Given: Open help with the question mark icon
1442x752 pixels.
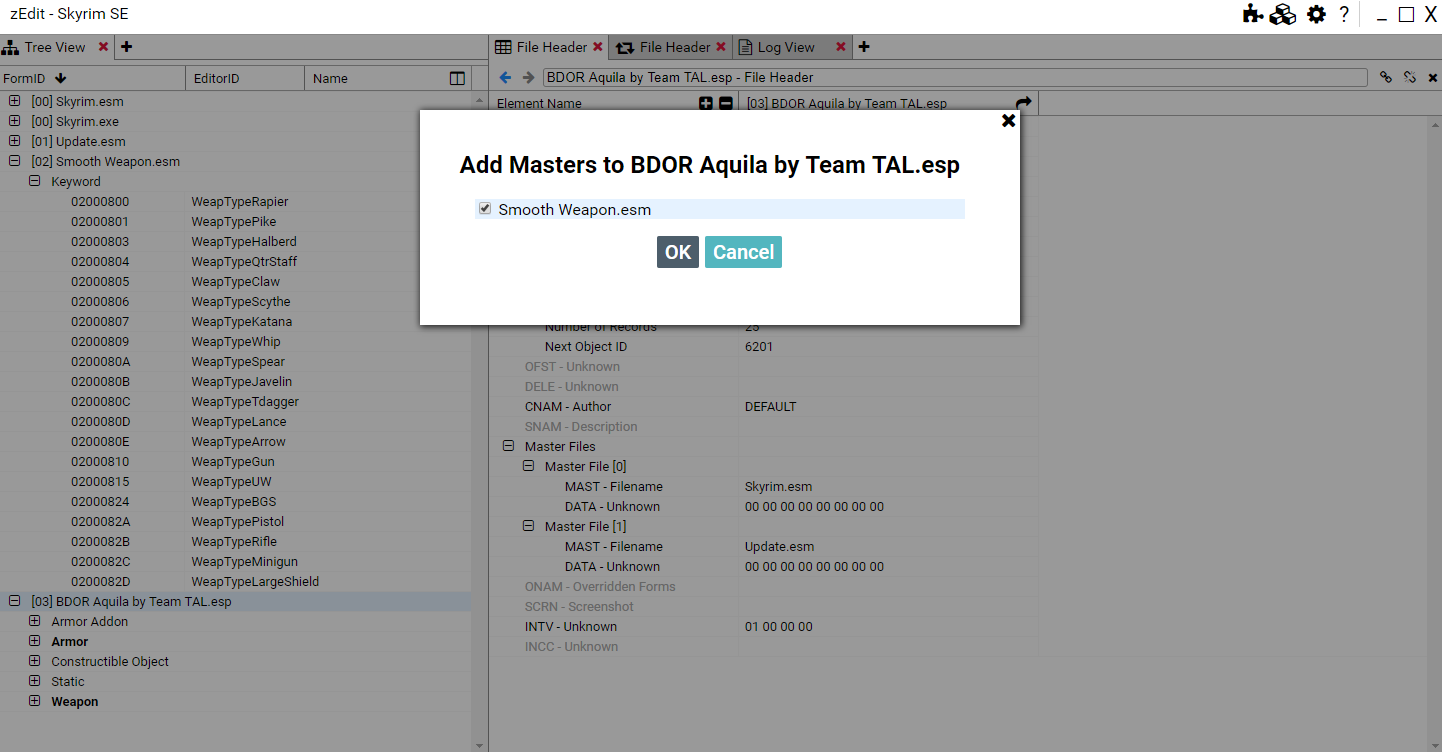Looking at the screenshot, I should pyautogui.click(x=1344, y=14).
